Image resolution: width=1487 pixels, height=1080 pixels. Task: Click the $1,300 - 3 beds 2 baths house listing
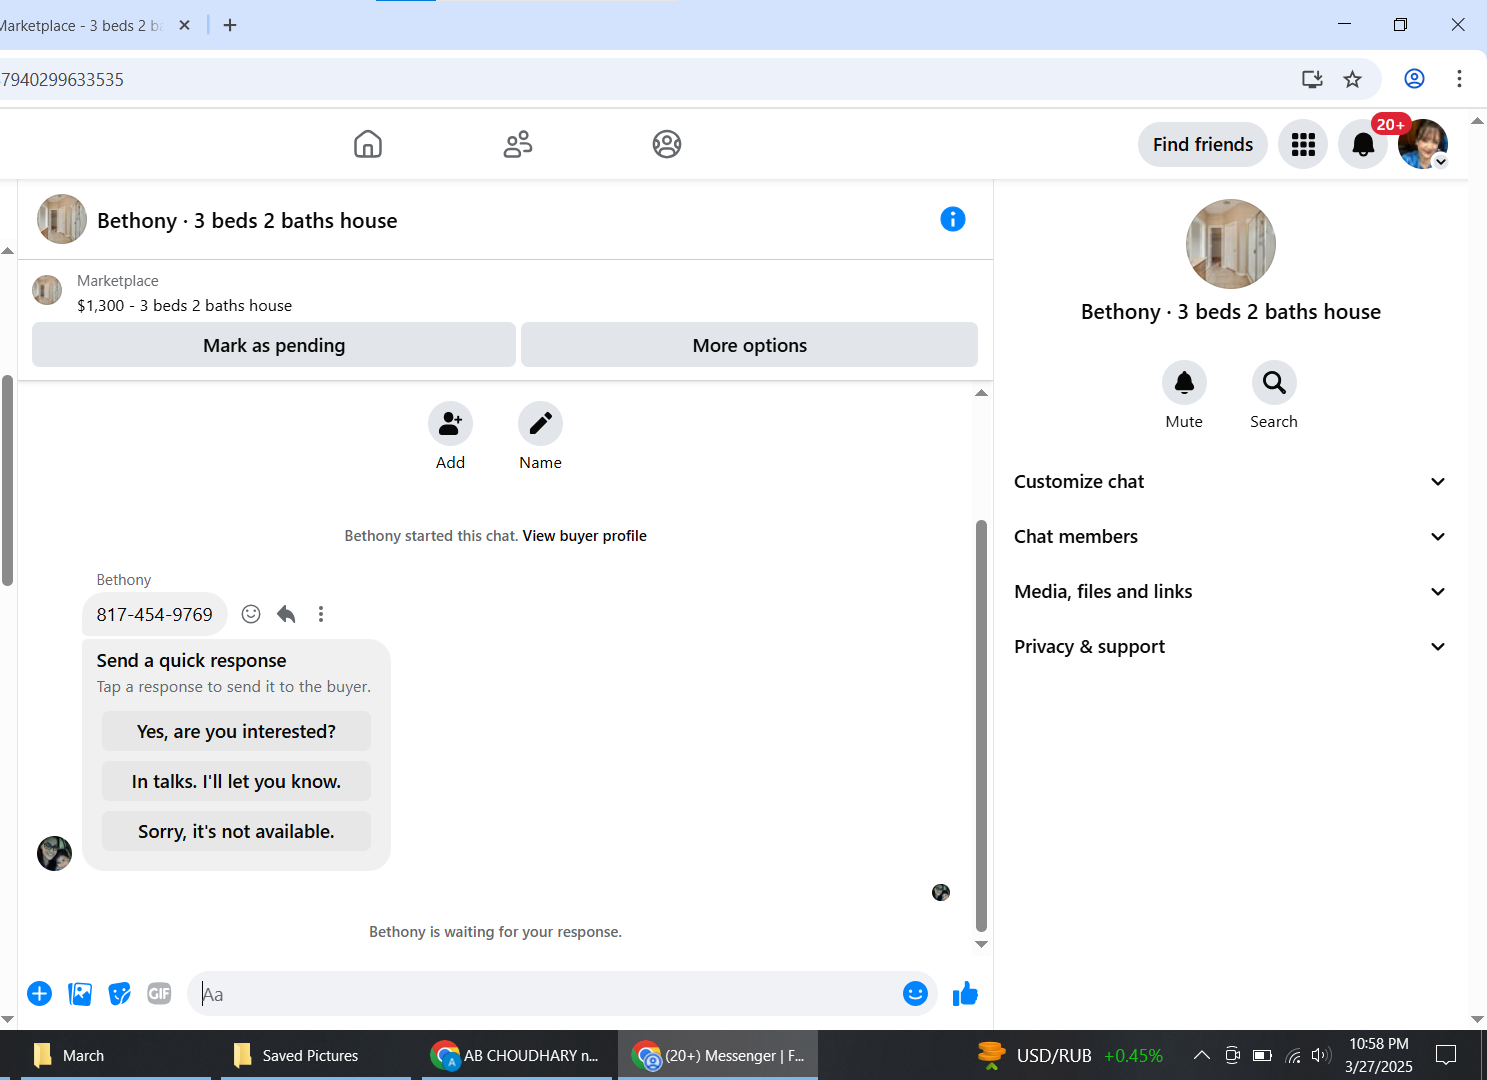pos(185,306)
